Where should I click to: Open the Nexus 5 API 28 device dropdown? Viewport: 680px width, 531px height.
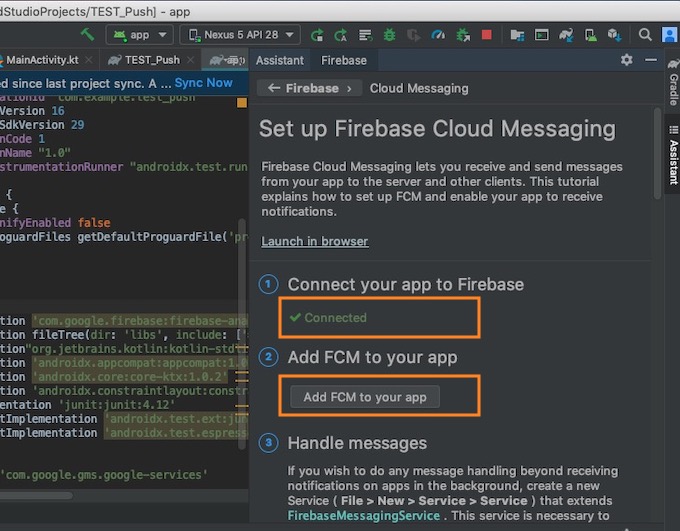[x=240, y=35]
